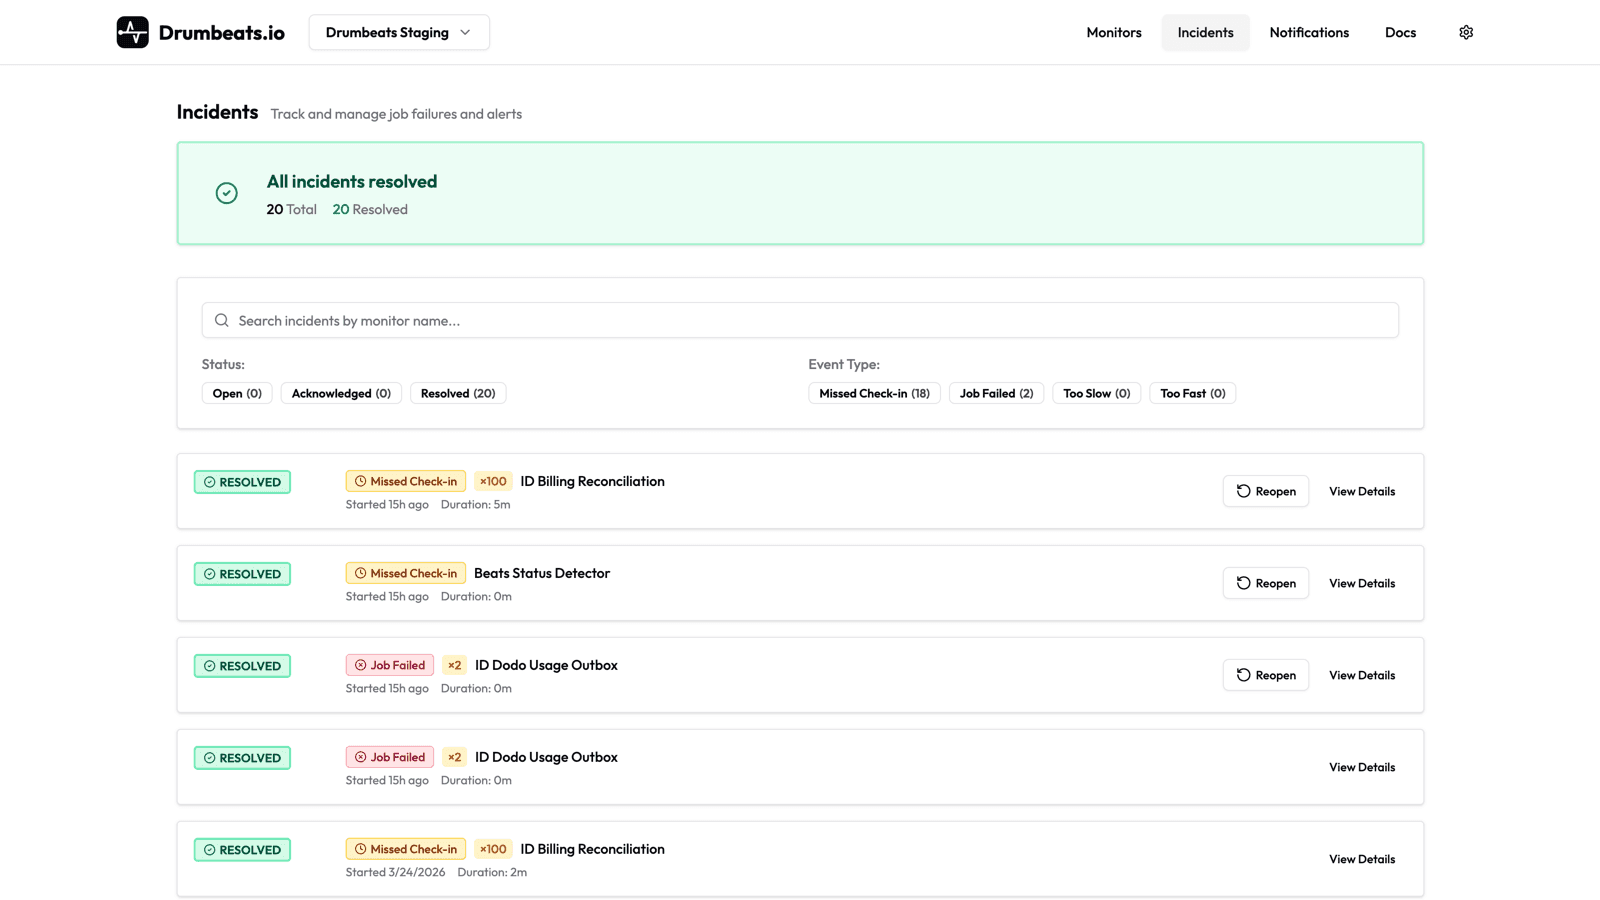Image resolution: width=1600 pixels, height=900 pixels.
Task: Open the settings gear icon
Action: pos(1466,32)
